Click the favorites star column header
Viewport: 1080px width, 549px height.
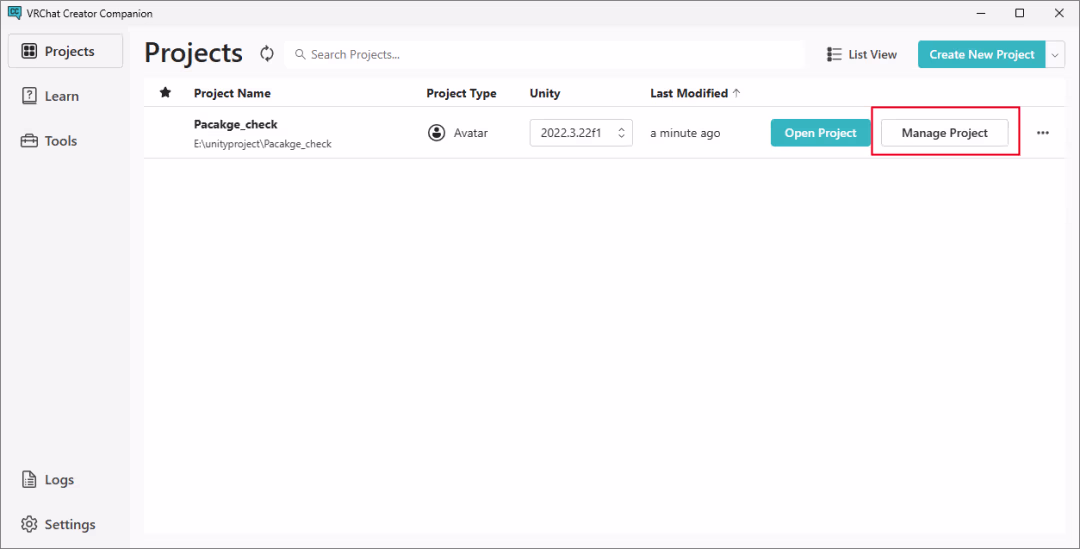(165, 92)
